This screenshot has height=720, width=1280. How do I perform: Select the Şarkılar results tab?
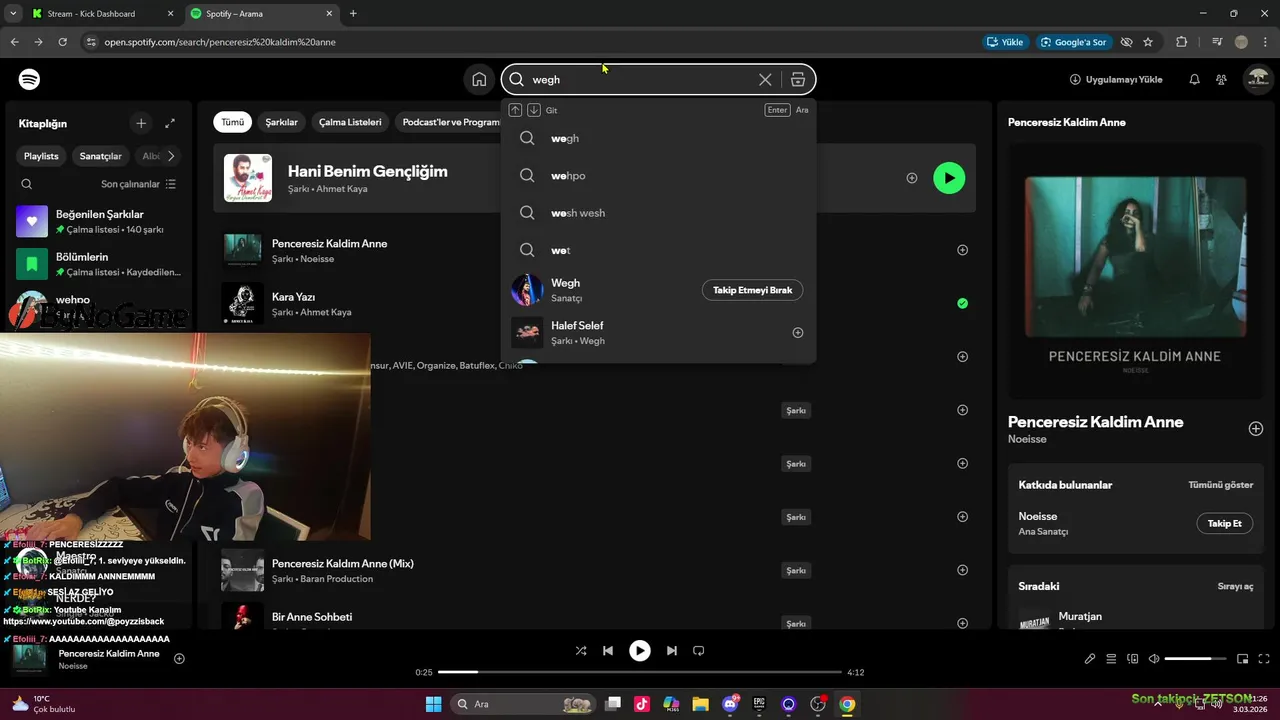281,122
